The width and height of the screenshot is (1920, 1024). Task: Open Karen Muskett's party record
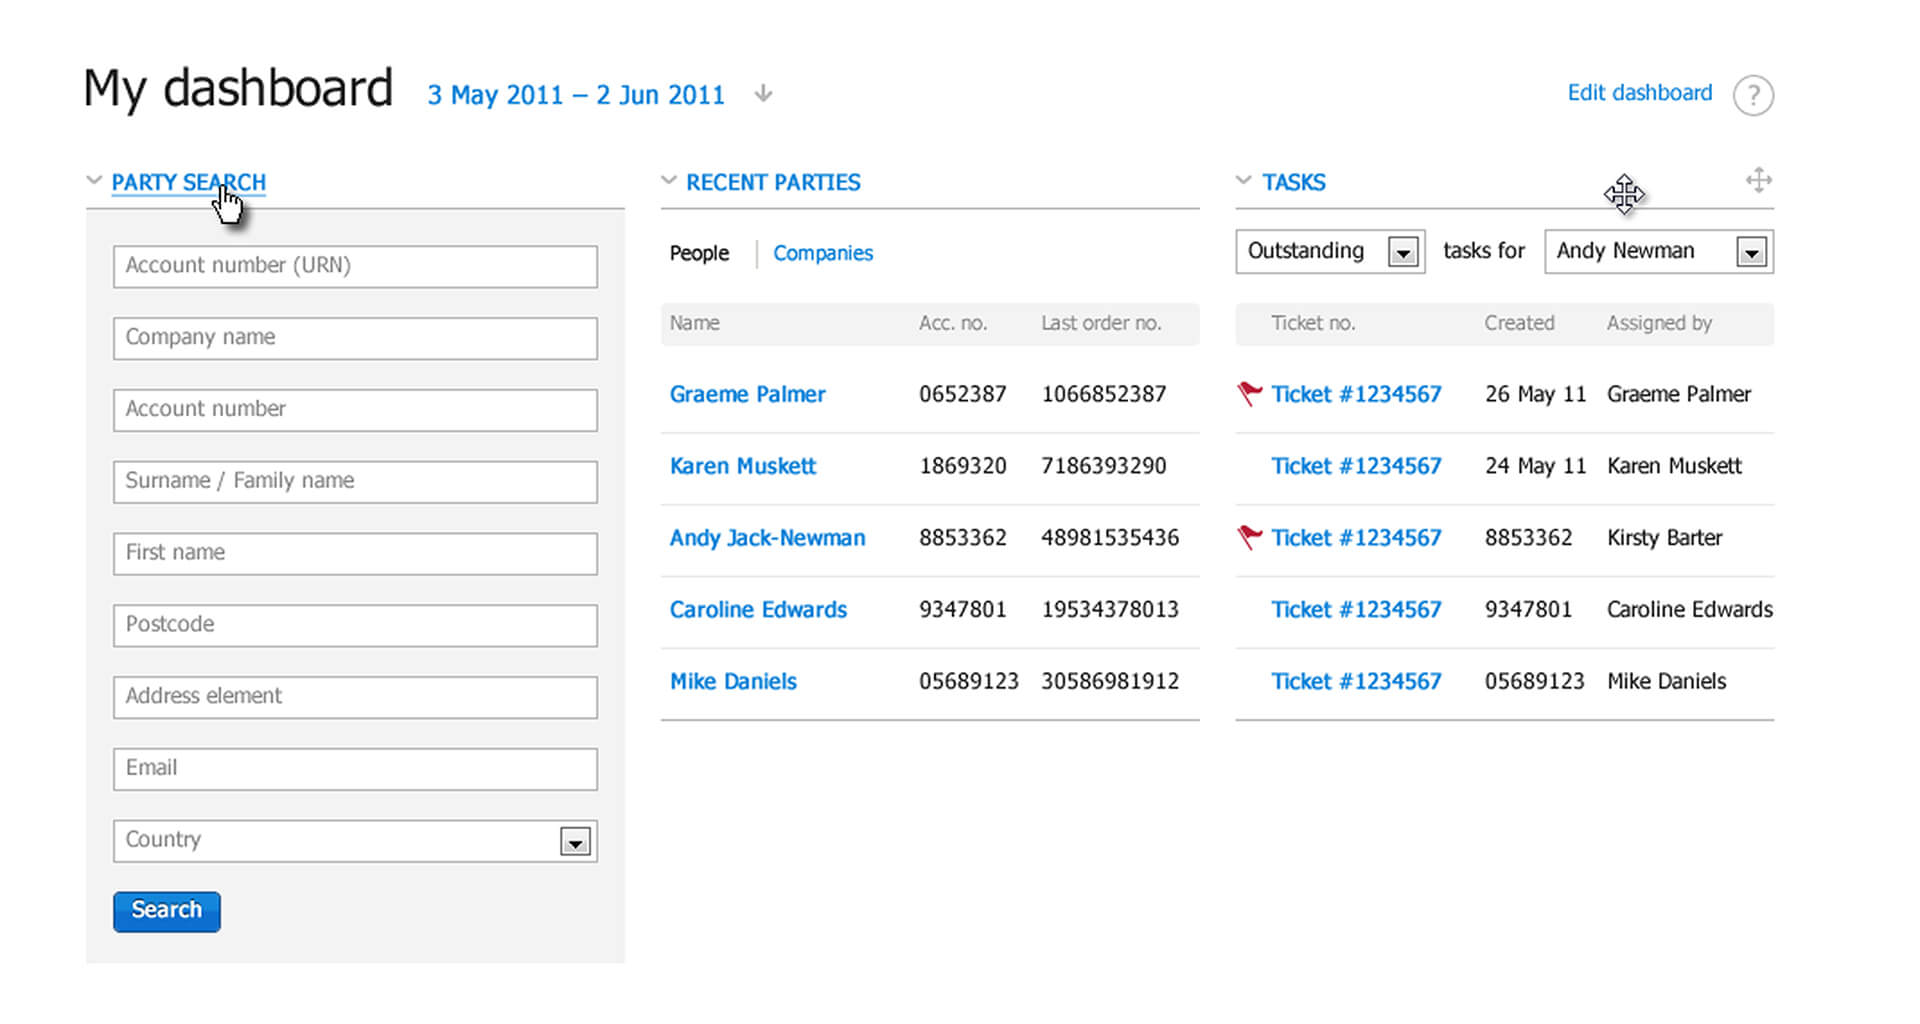742,466
